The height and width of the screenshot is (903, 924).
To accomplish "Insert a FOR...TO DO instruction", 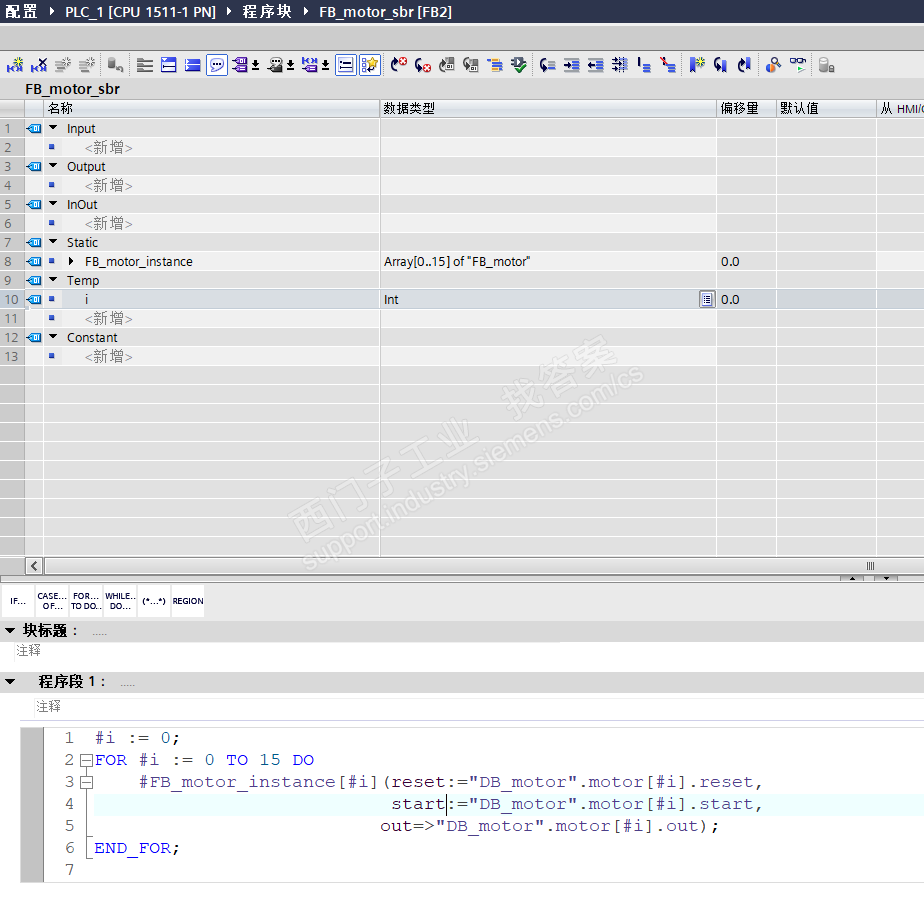I will (86, 601).
